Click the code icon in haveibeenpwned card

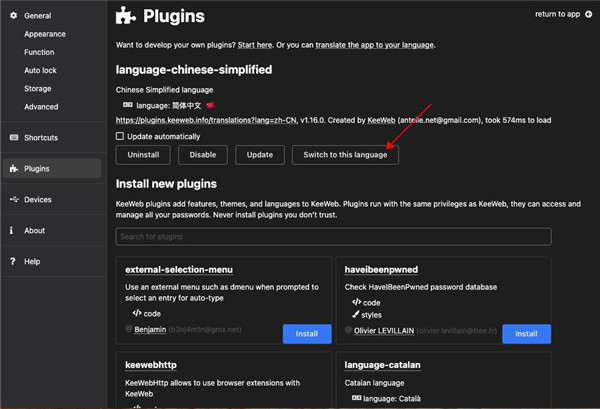click(356, 302)
